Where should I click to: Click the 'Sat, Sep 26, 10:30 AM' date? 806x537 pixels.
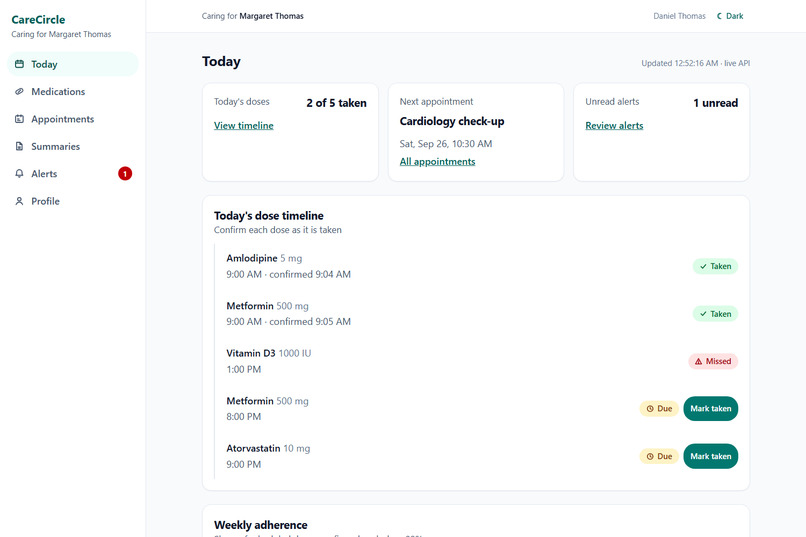446,144
